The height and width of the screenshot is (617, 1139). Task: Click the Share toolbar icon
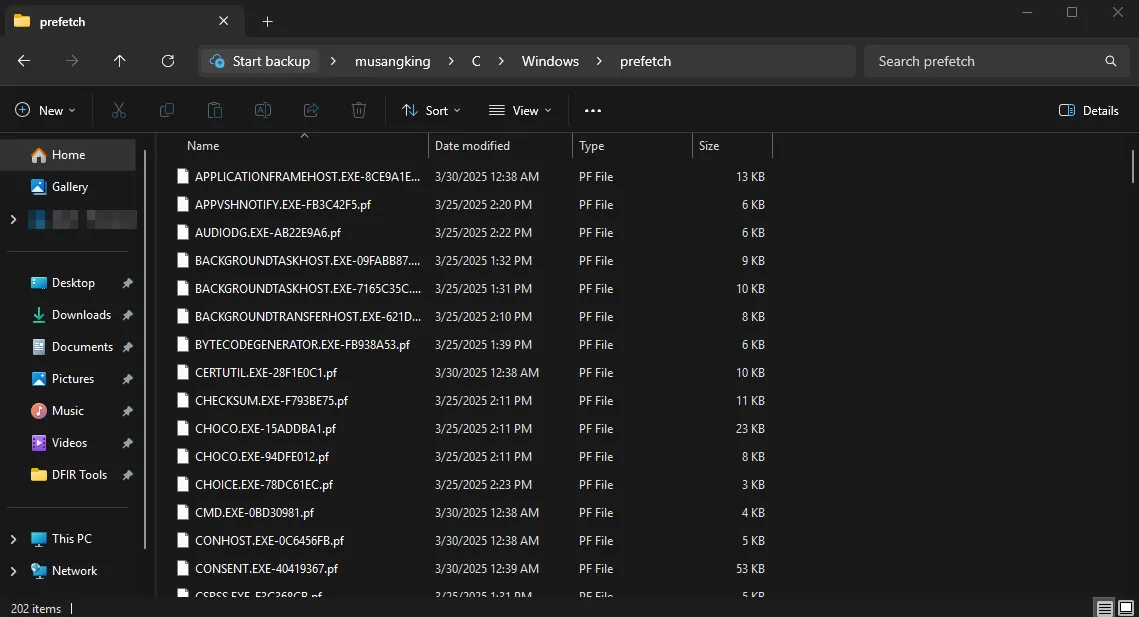[311, 110]
